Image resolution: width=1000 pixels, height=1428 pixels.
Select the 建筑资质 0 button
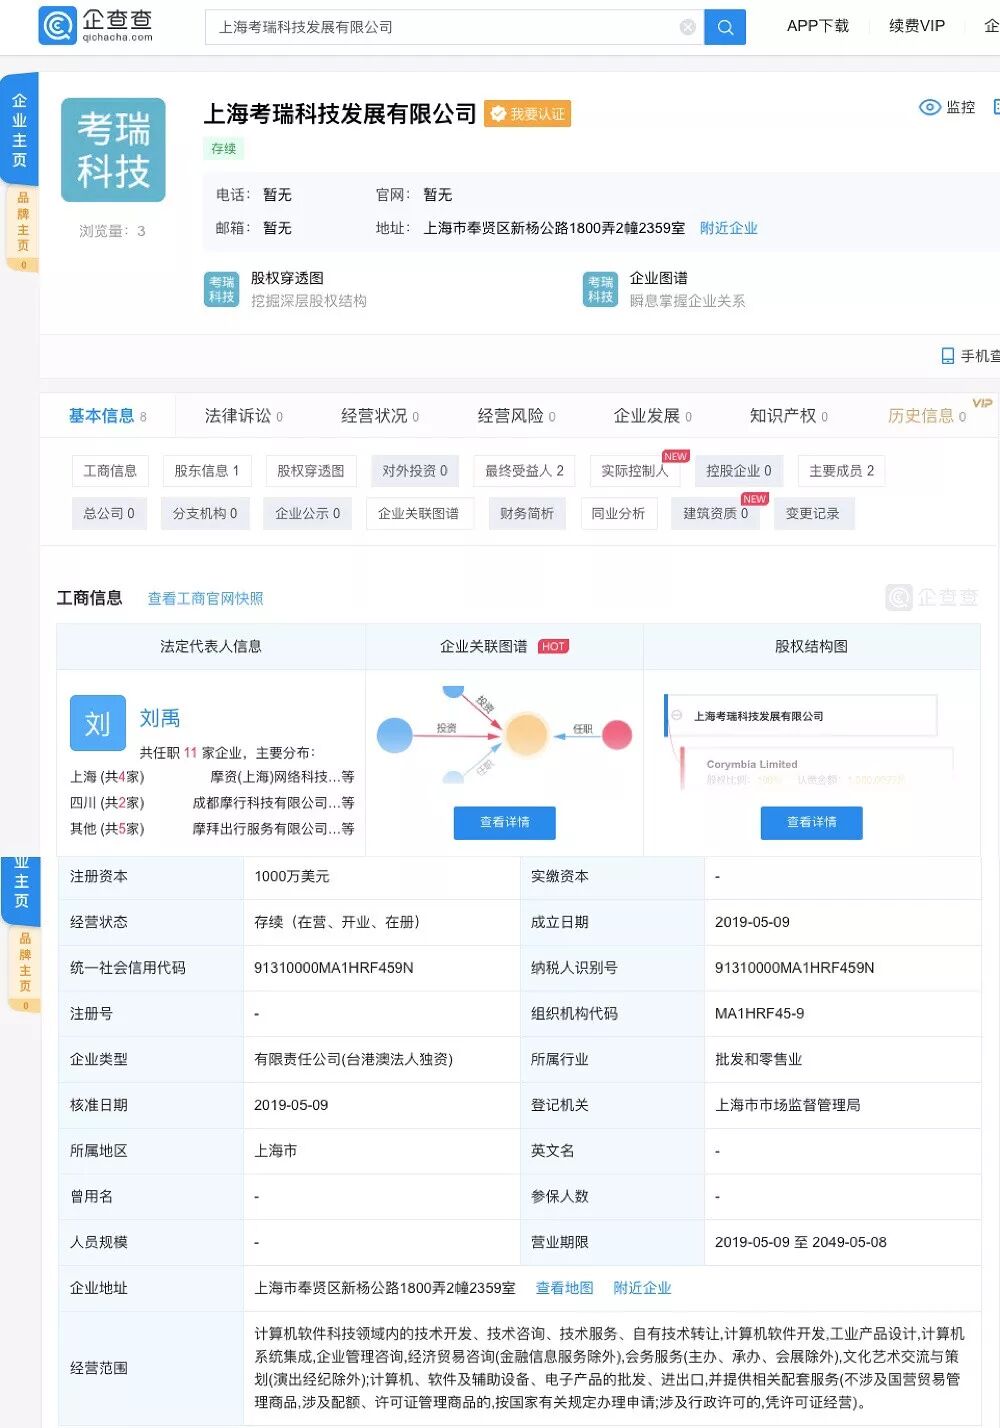click(x=715, y=514)
